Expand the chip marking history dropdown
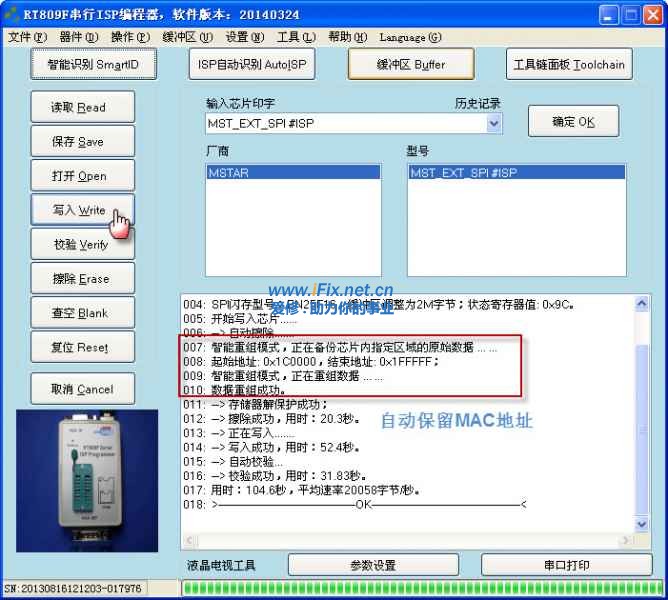This screenshot has width=668, height=600. coord(494,123)
